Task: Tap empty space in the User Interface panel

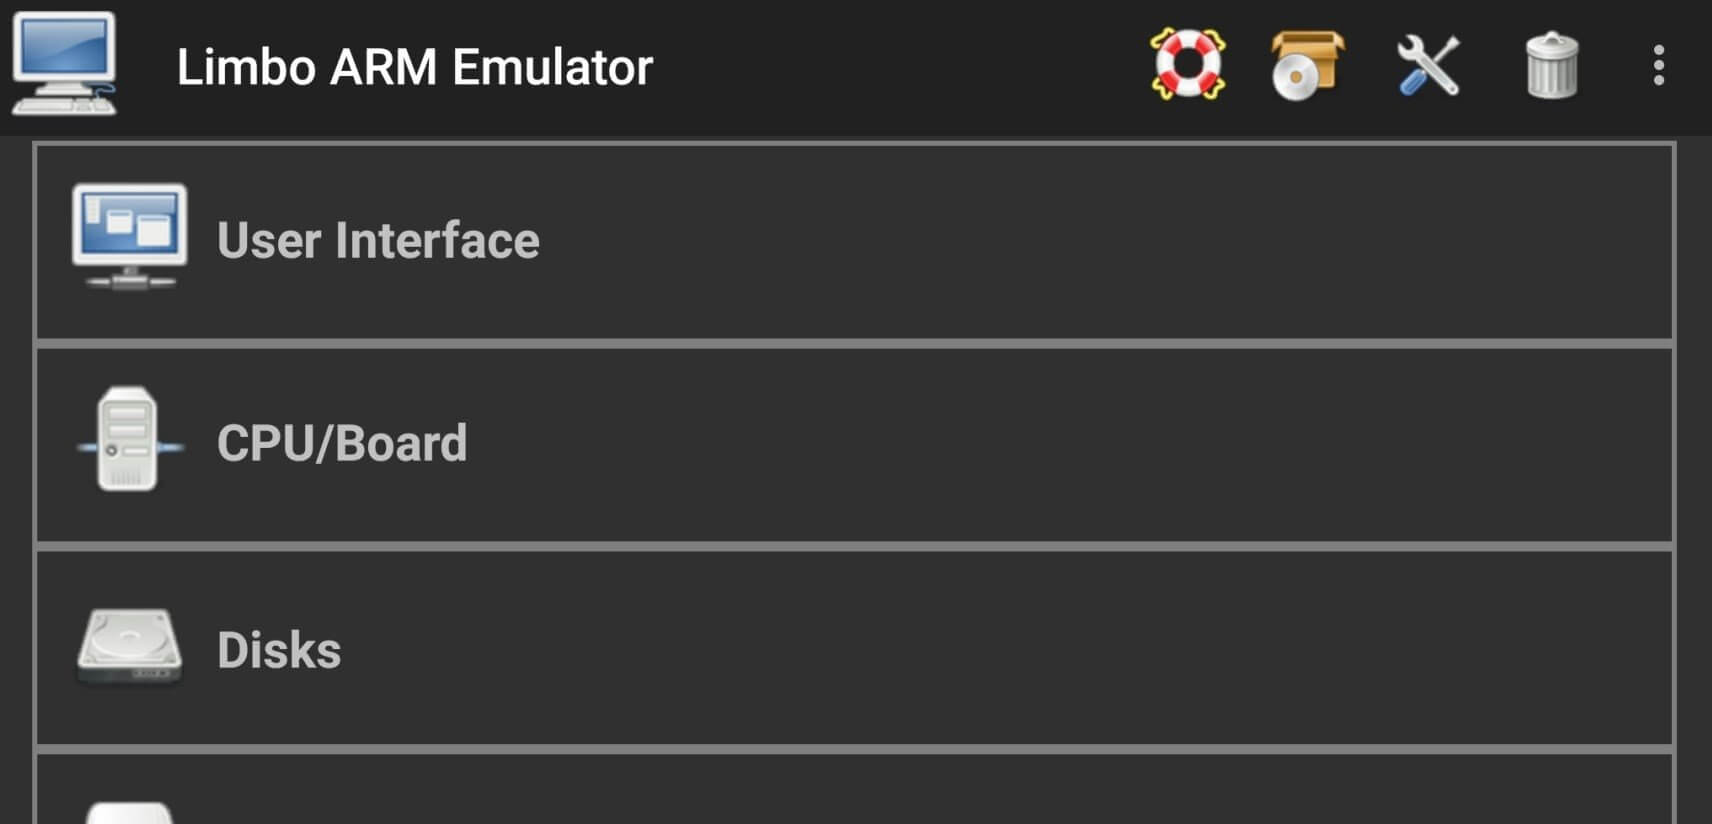Action: click(1100, 241)
